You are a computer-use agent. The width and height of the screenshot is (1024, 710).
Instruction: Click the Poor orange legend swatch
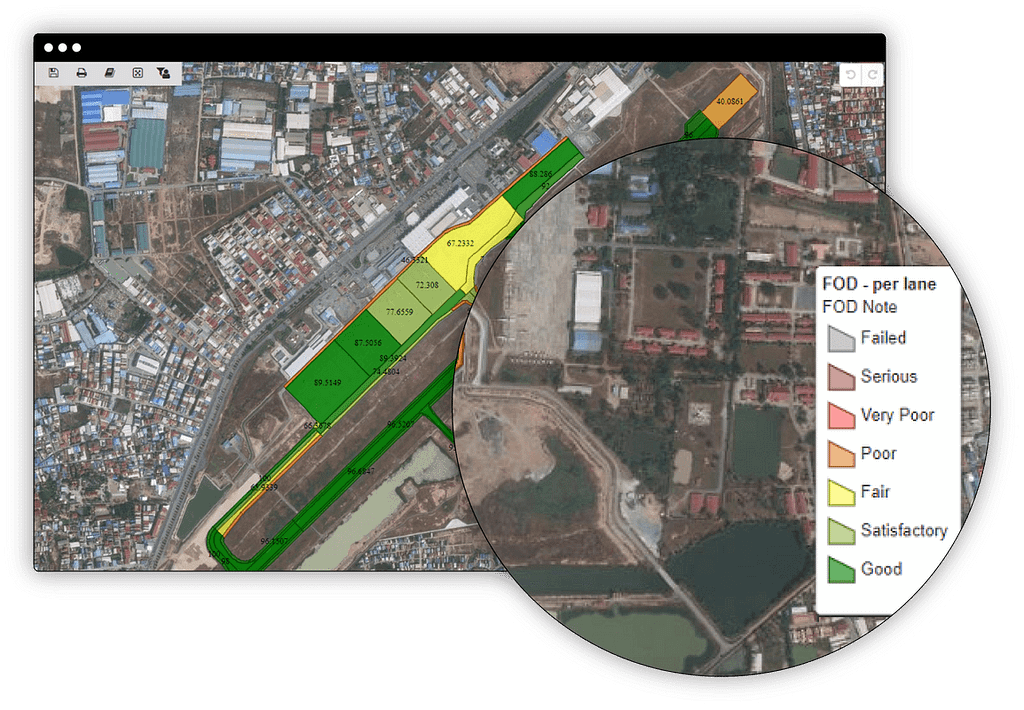[x=841, y=454]
